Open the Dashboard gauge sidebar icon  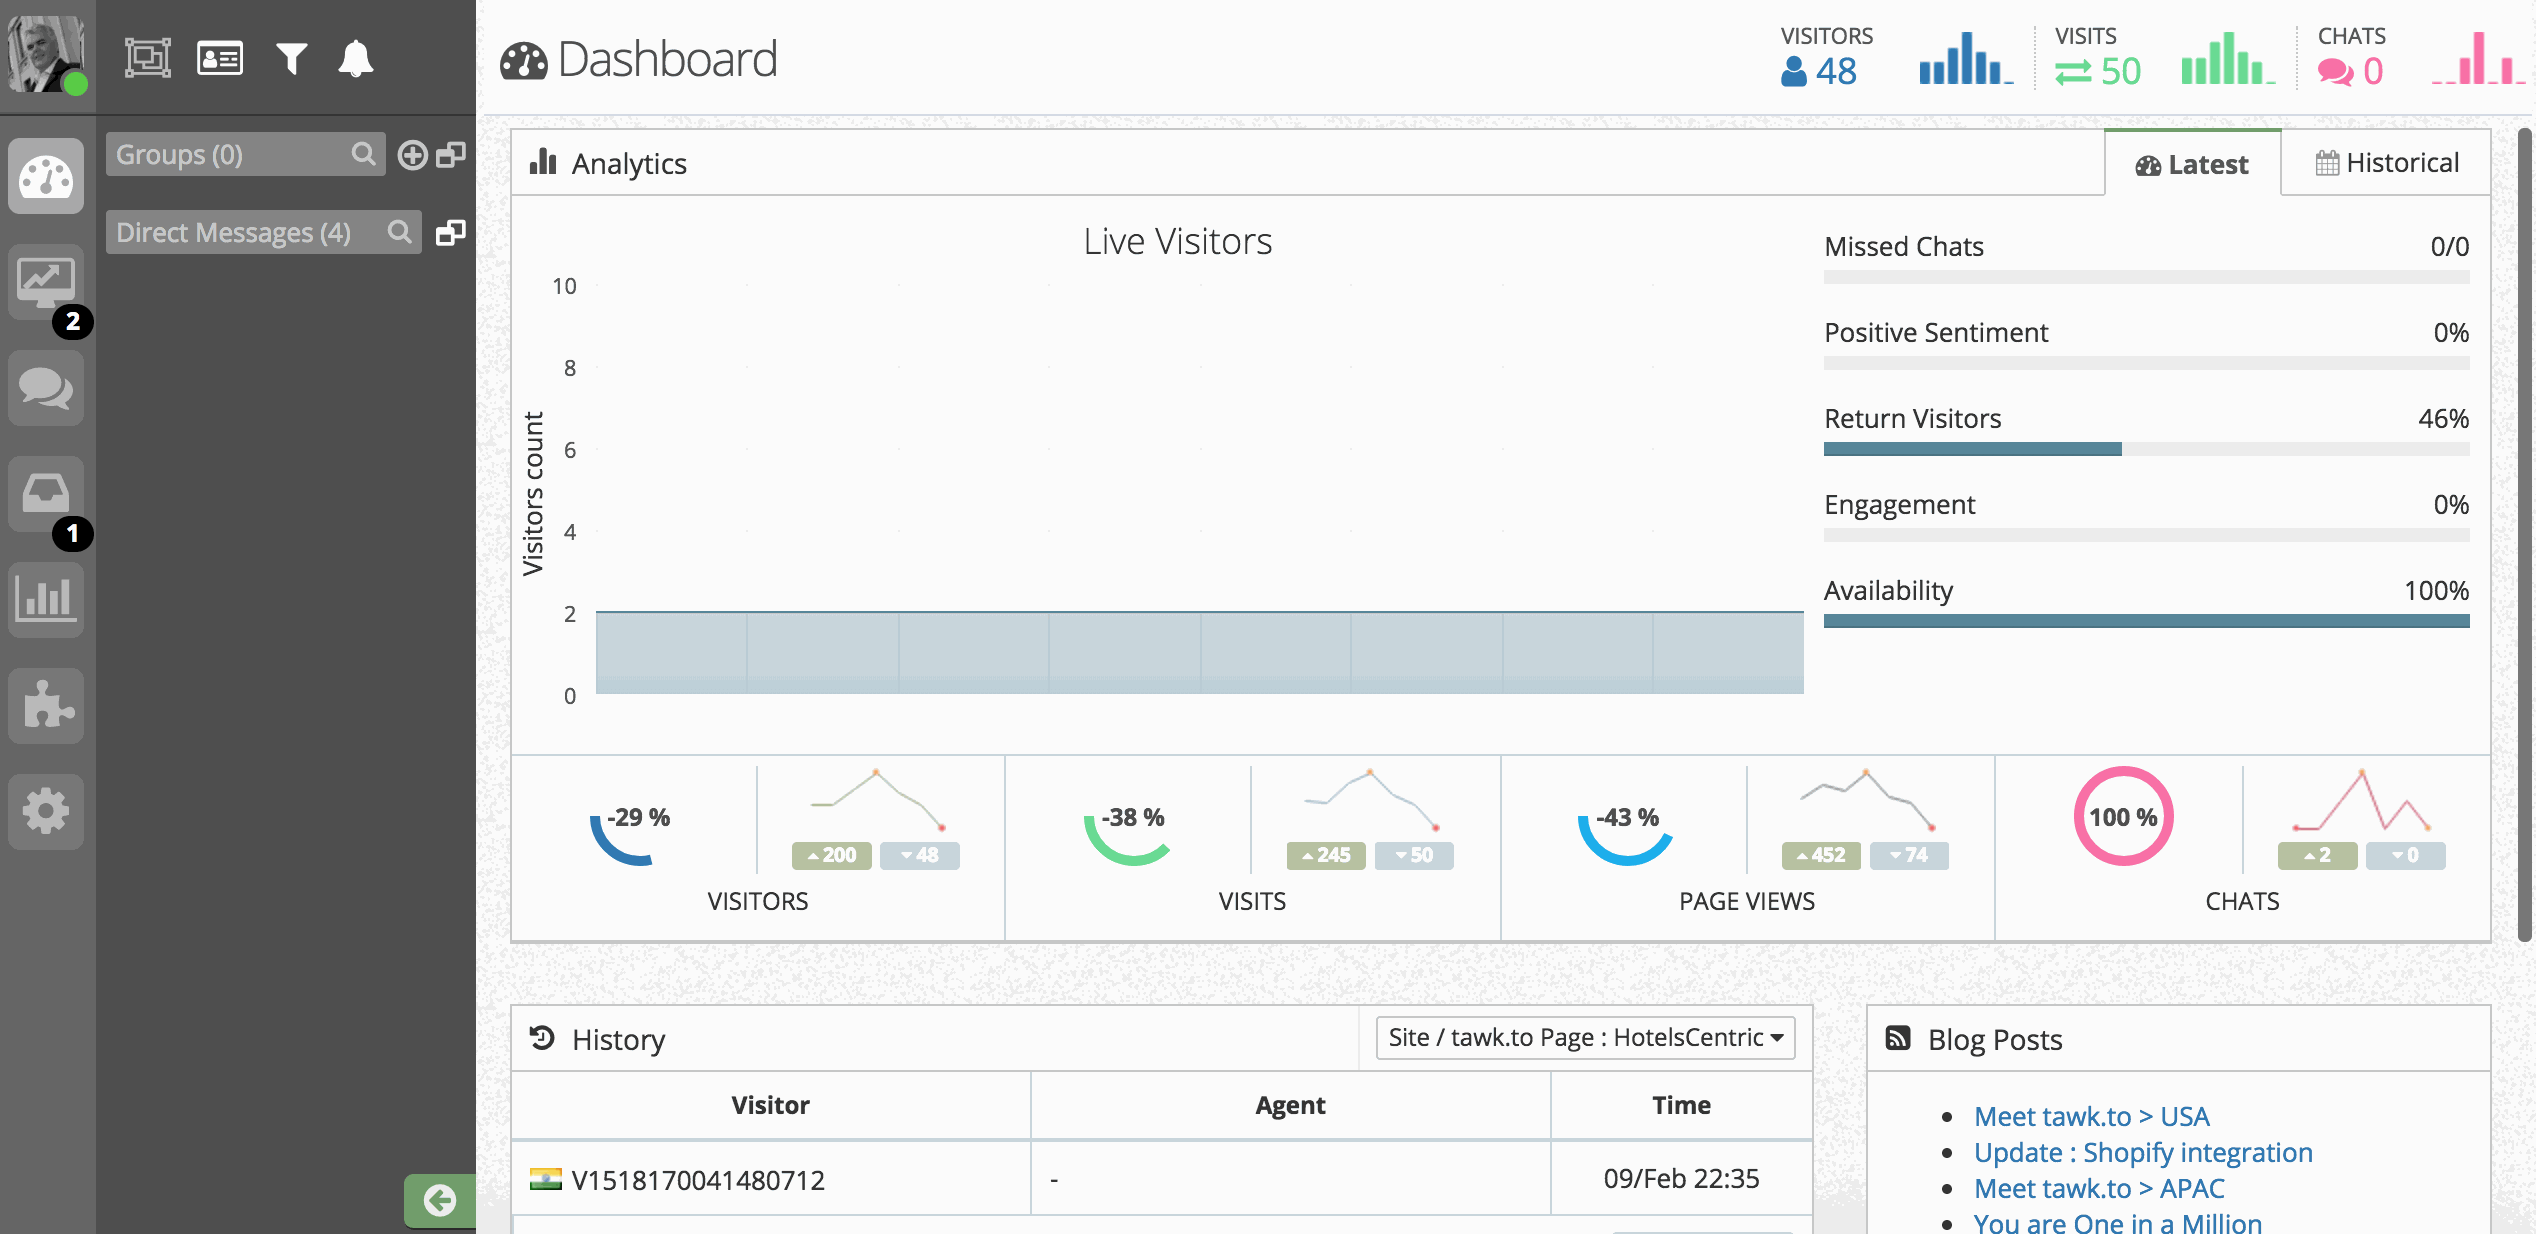click(46, 177)
